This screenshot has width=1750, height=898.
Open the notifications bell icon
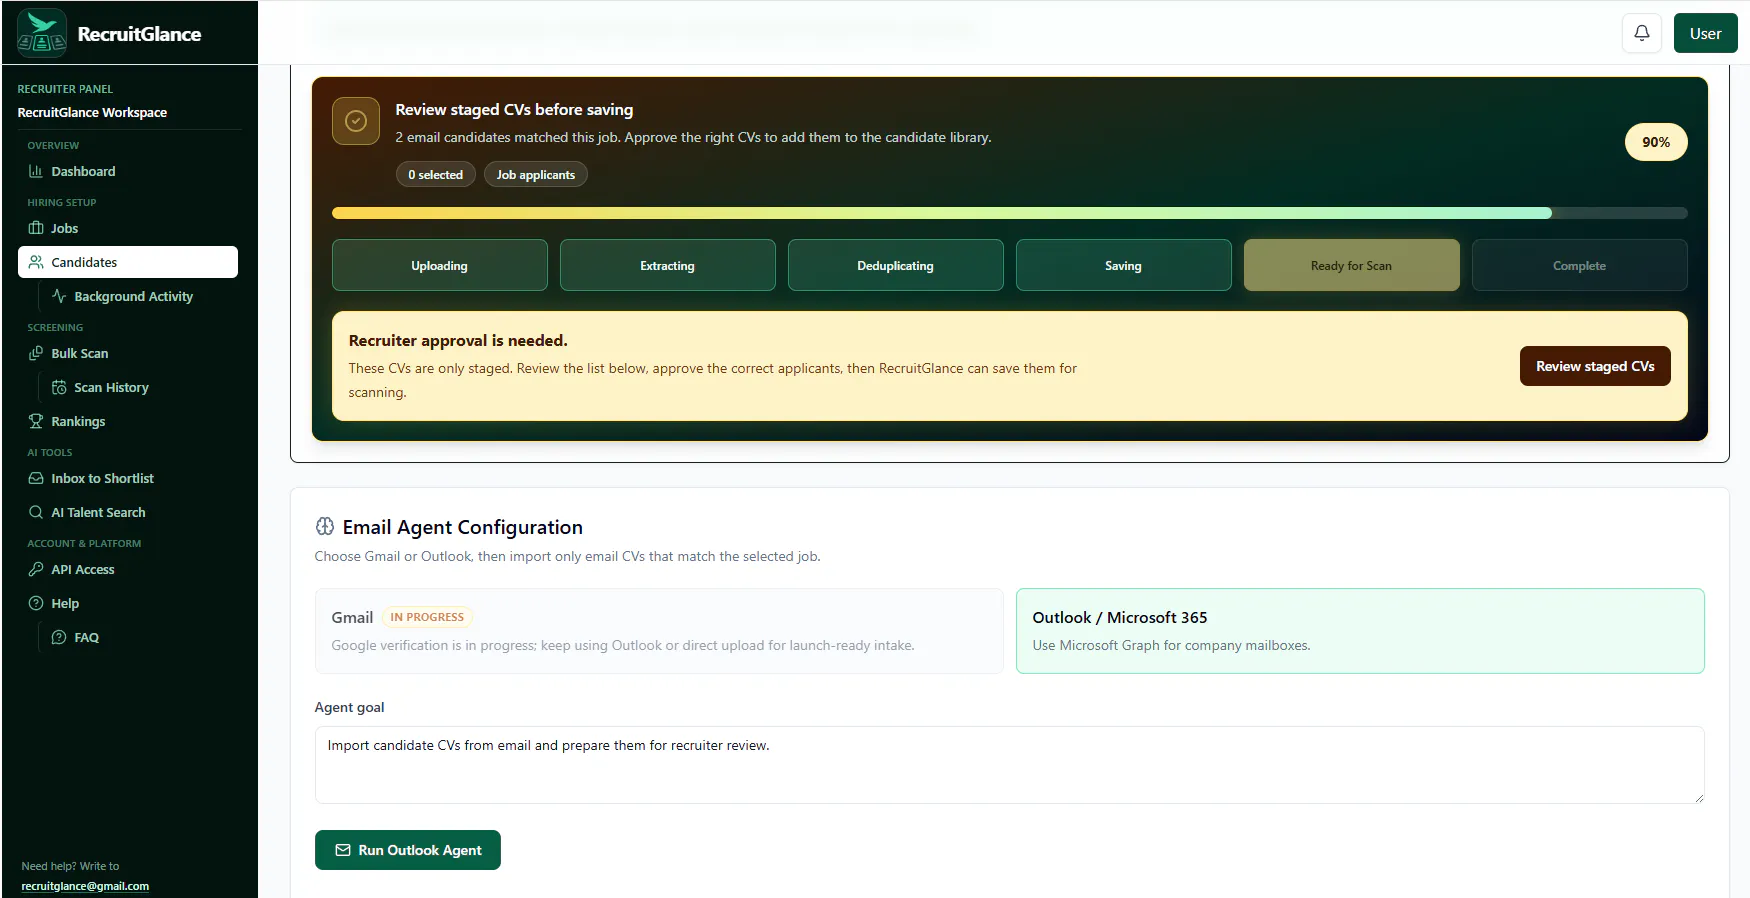click(x=1642, y=33)
